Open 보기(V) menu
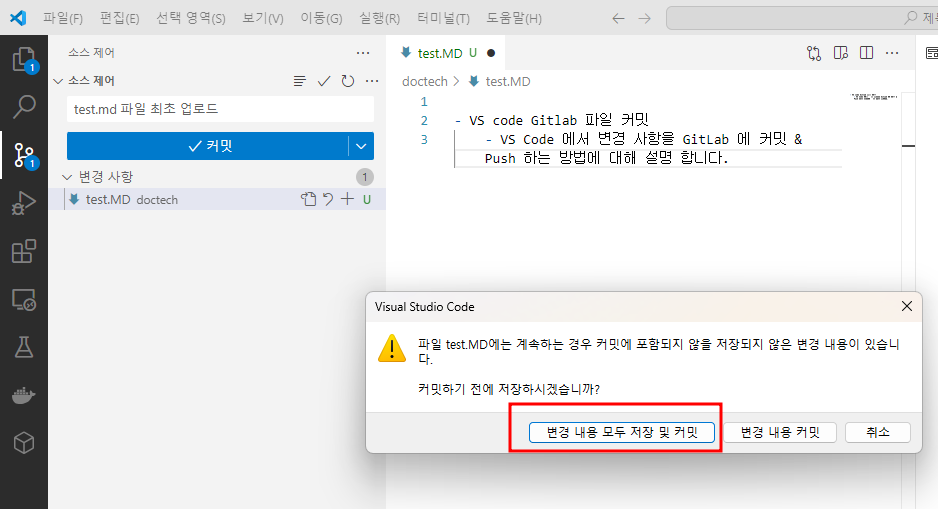Screen dimensions: 938x509 [x=263, y=19]
